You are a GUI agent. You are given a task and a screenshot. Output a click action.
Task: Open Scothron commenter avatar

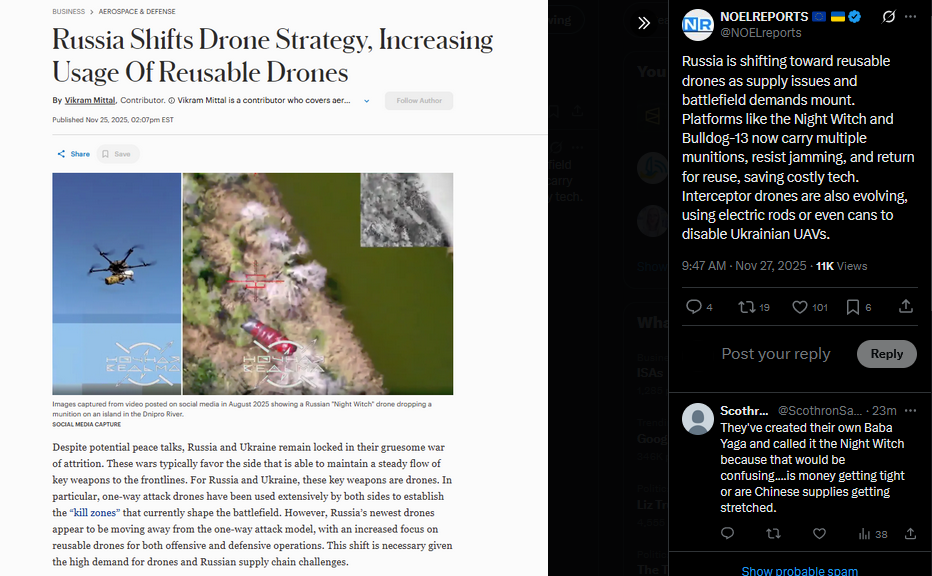(x=697, y=418)
